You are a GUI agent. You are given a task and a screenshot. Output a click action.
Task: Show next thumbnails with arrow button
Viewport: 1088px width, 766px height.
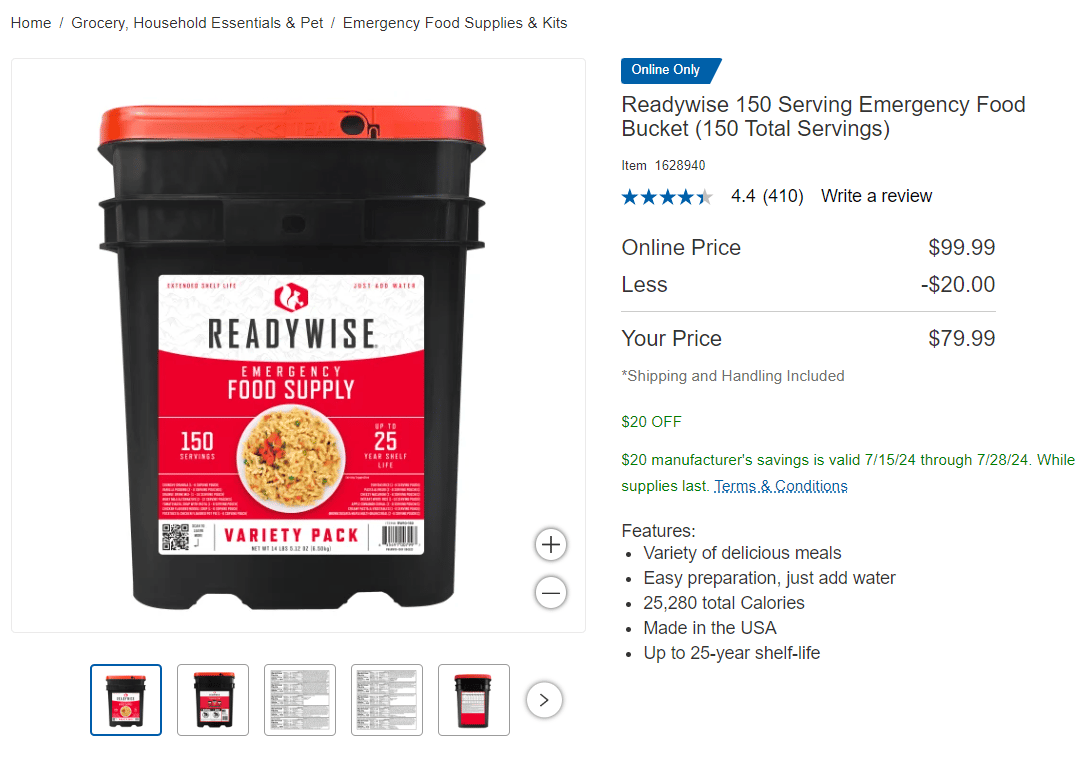pos(544,700)
